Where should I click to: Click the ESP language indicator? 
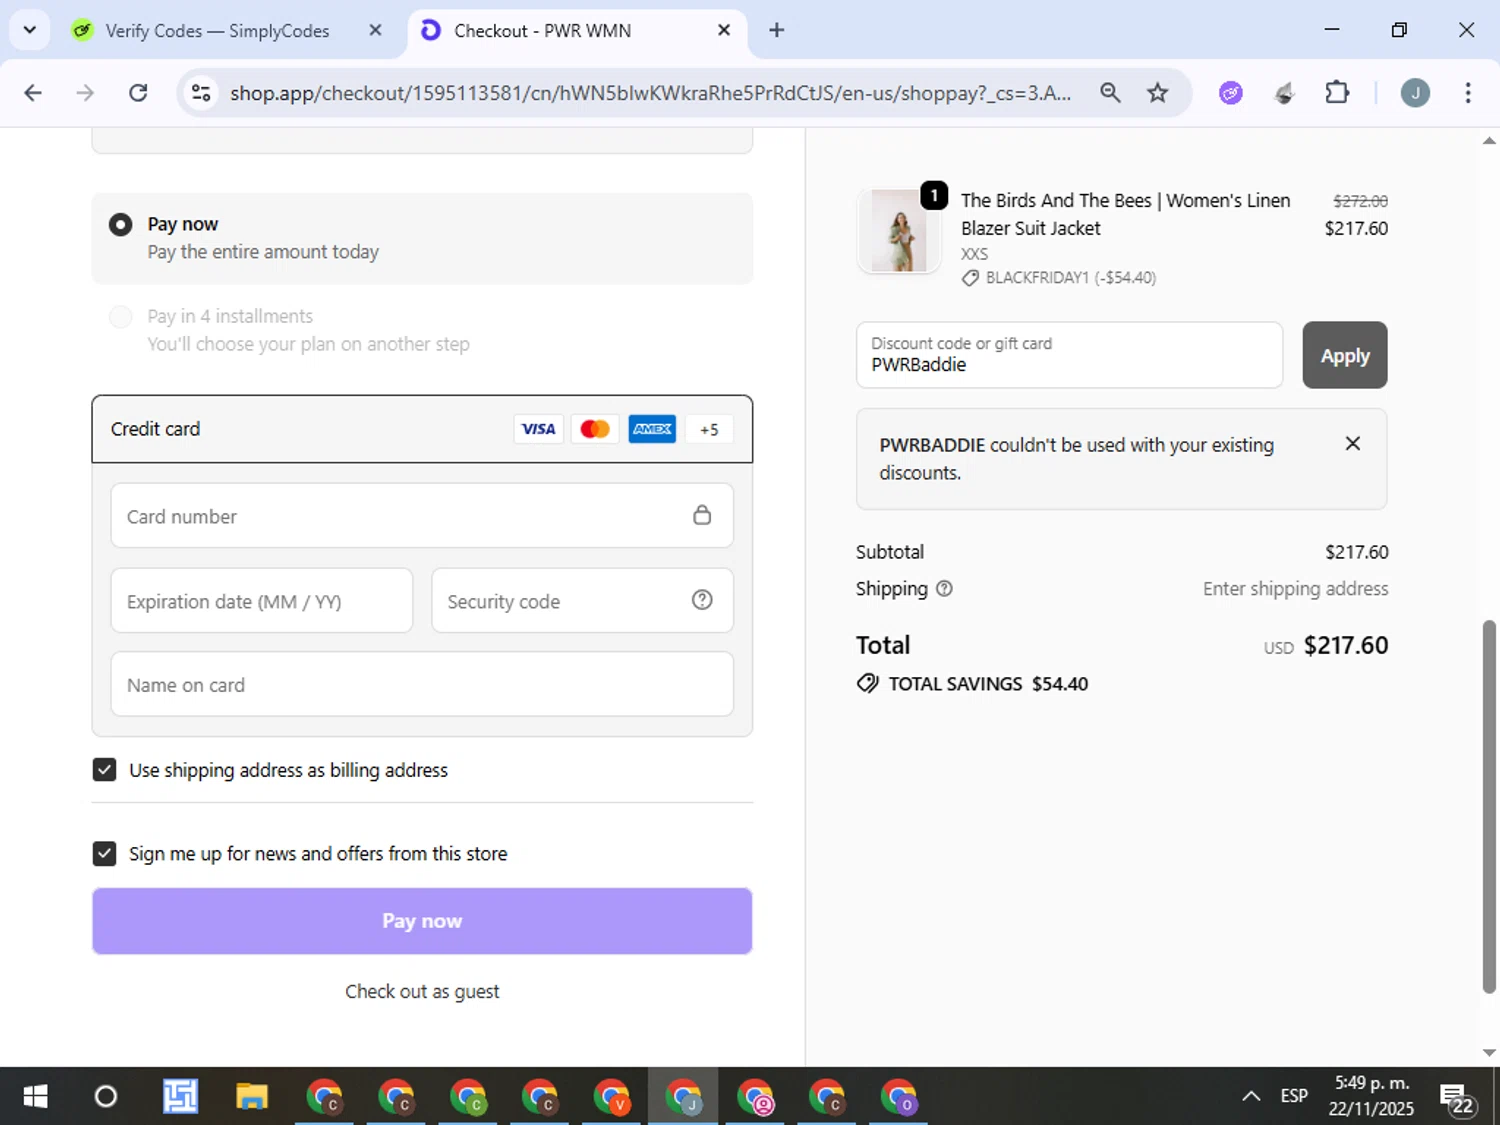tap(1294, 1096)
